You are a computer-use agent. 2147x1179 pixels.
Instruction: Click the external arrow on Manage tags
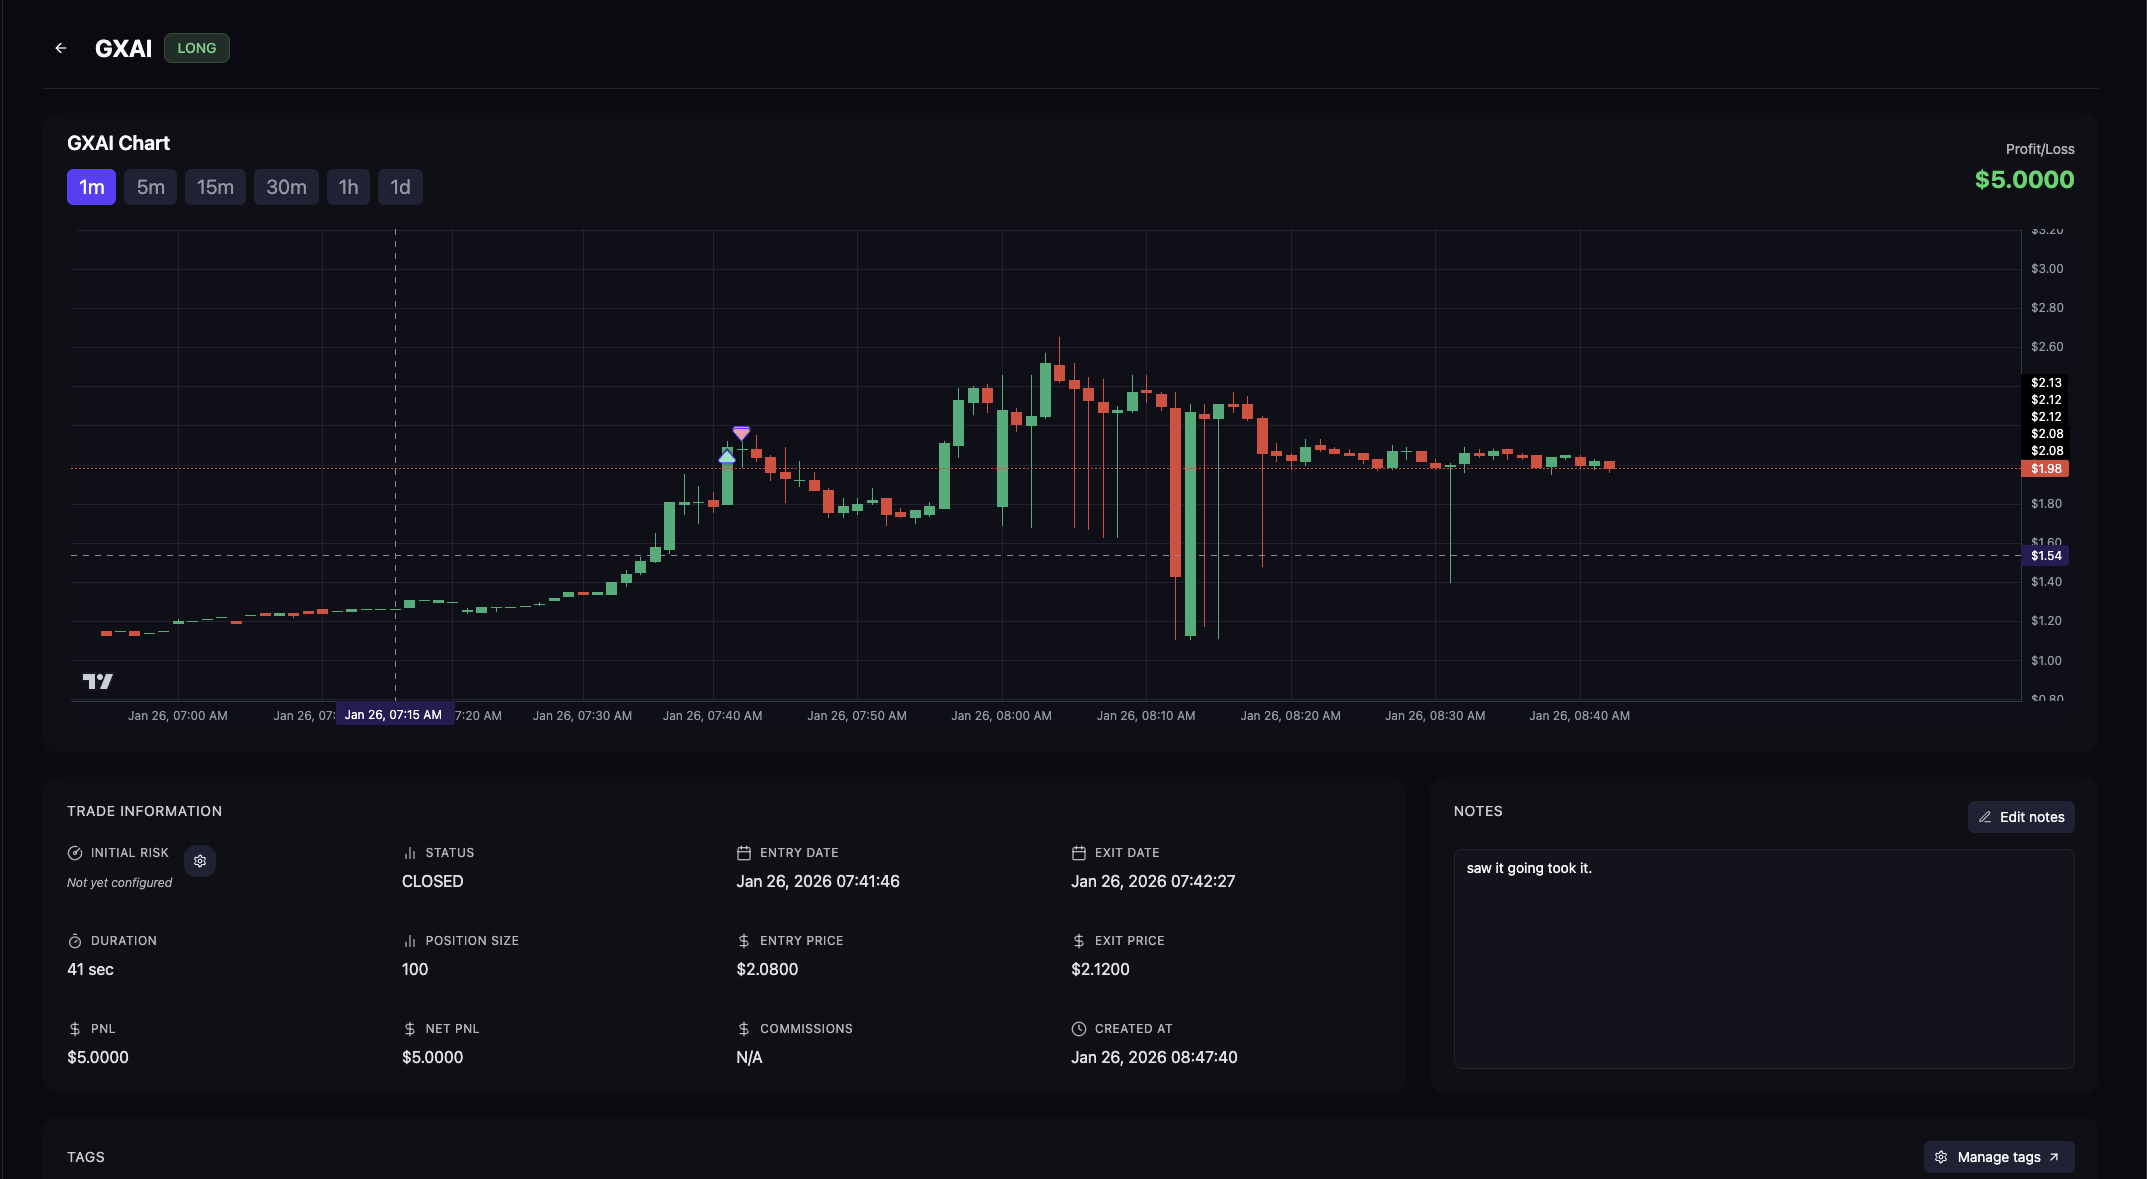tap(2054, 1157)
